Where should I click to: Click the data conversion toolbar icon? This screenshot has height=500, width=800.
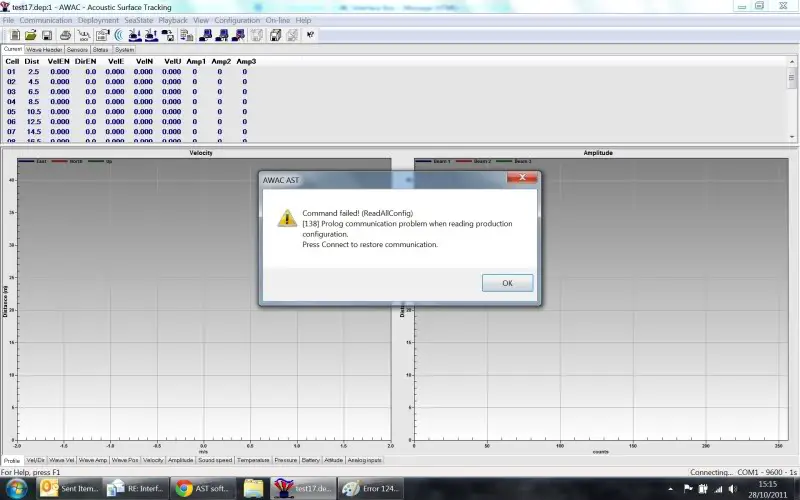[x=187, y=35]
